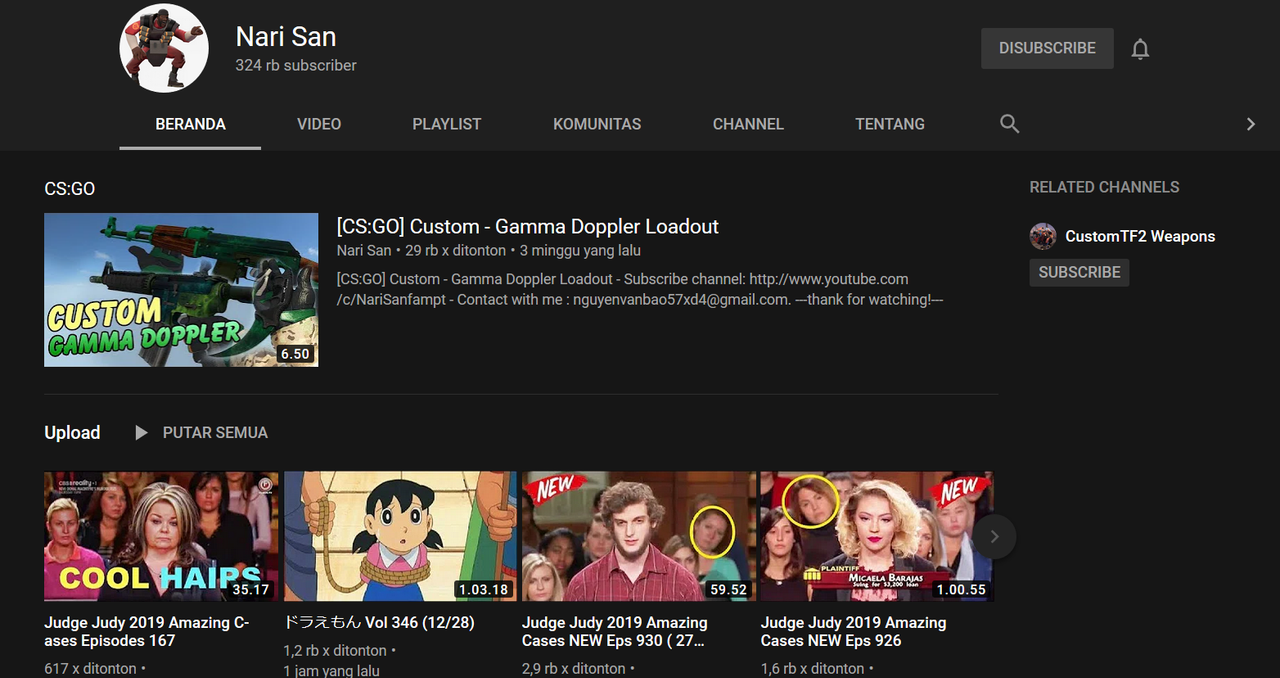Image resolution: width=1280 pixels, height=678 pixels.
Task: Open the Judge Judy Eps 926 thumbnail
Action: pos(877,536)
